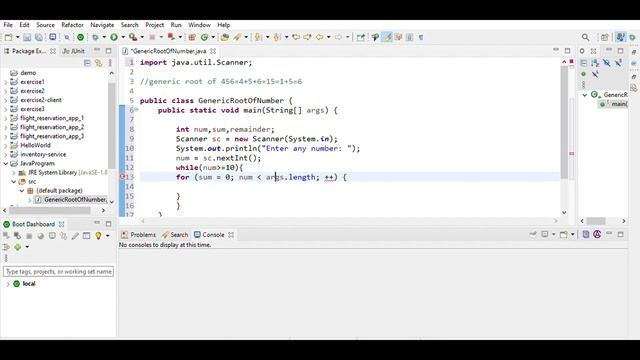Viewport: 640px width, 360px height.
Task: Expand the JRE System Library node
Action: [x=13, y=173]
